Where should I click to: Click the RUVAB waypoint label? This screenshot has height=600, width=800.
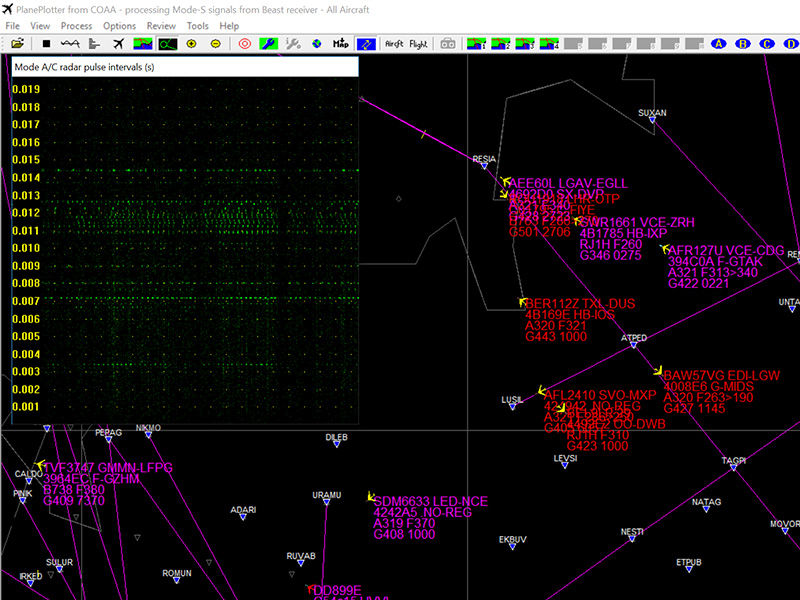[x=301, y=556]
